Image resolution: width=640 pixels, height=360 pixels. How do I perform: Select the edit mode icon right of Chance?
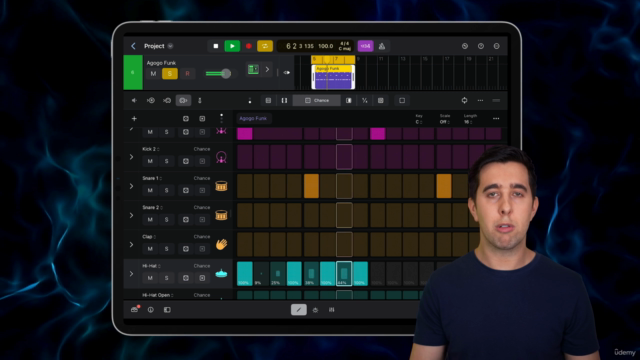tap(349, 100)
